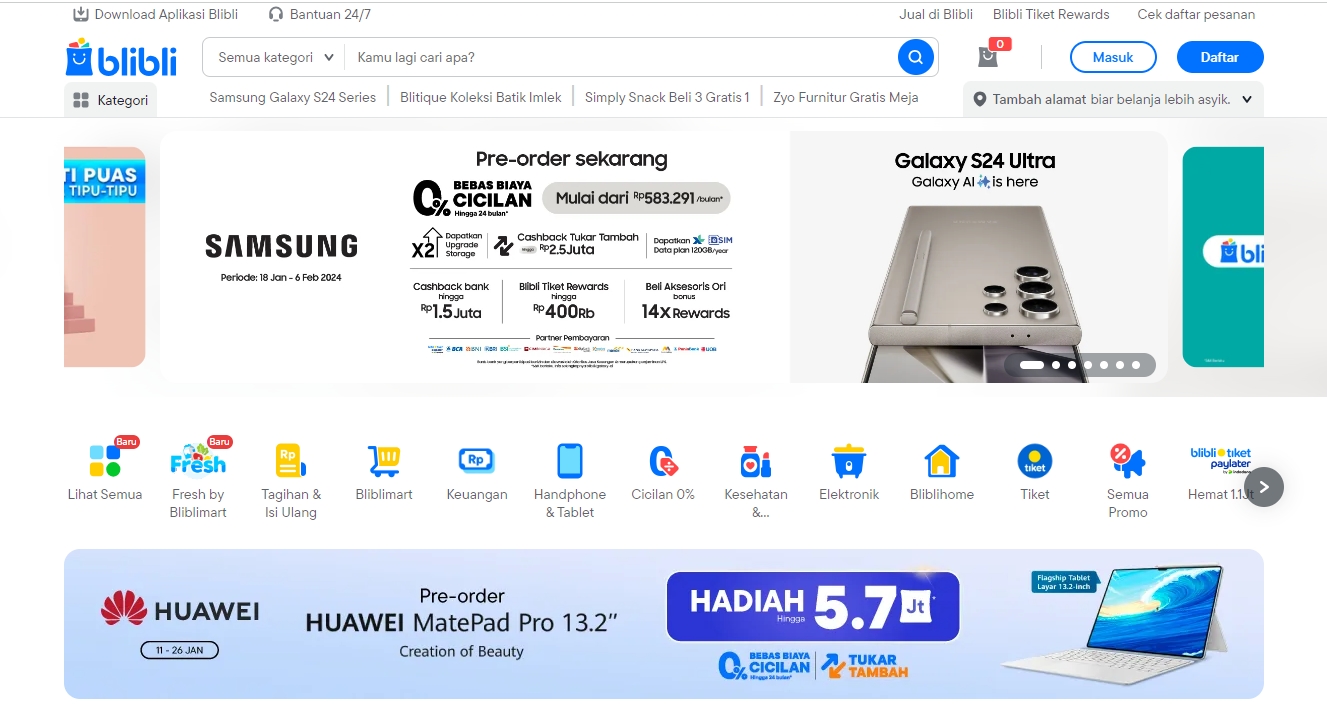This screenshot has height=720, width=1327.
Task: Select the Bliblihome house icon
Action: (x=942, y=461)
